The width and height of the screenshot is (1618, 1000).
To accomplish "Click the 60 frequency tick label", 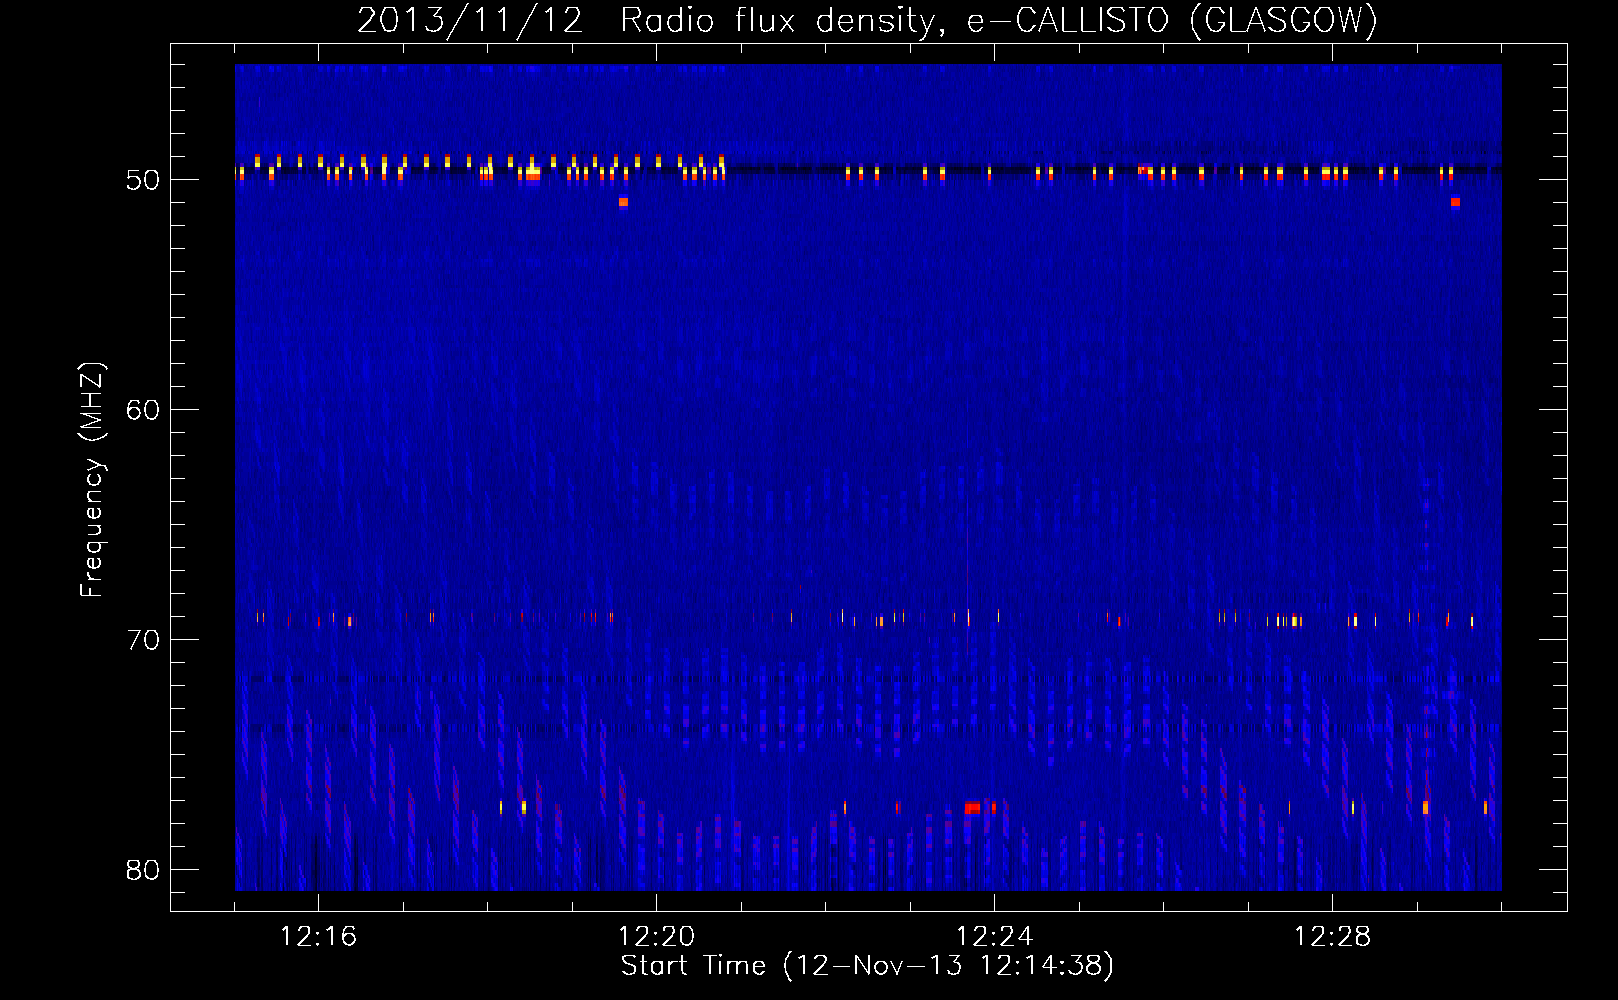I will pyautogui.click(x=143, y=410).
